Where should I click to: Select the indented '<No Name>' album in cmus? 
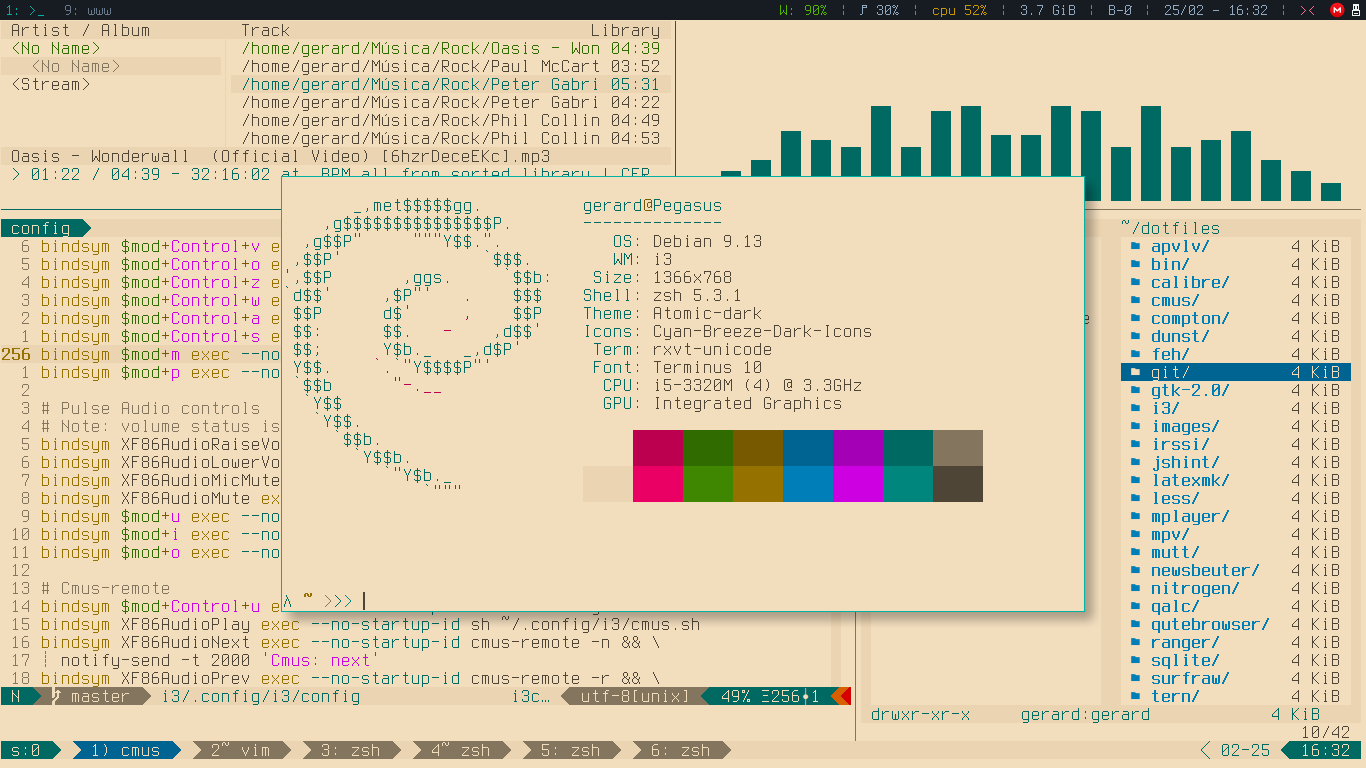point(76,66)
